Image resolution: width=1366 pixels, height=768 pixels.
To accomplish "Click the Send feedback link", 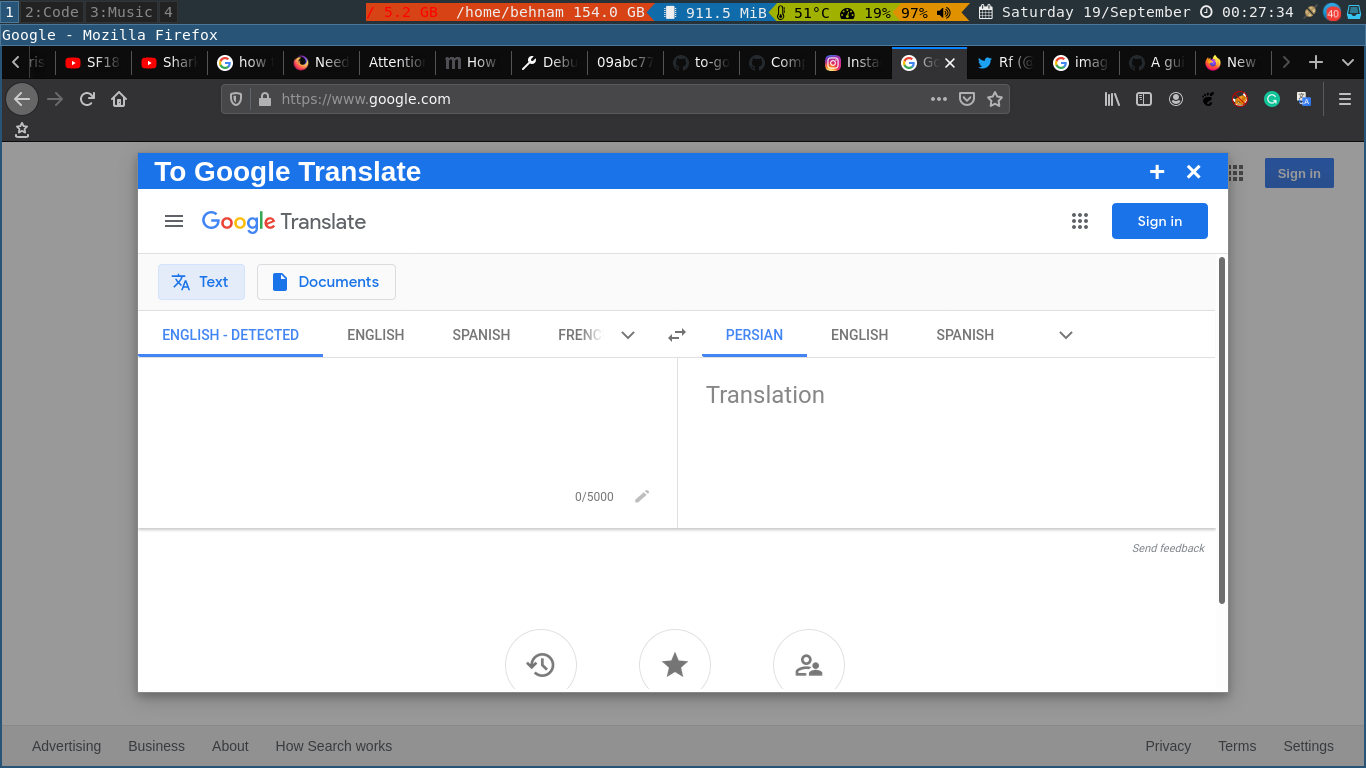I will coord(1168,548).
